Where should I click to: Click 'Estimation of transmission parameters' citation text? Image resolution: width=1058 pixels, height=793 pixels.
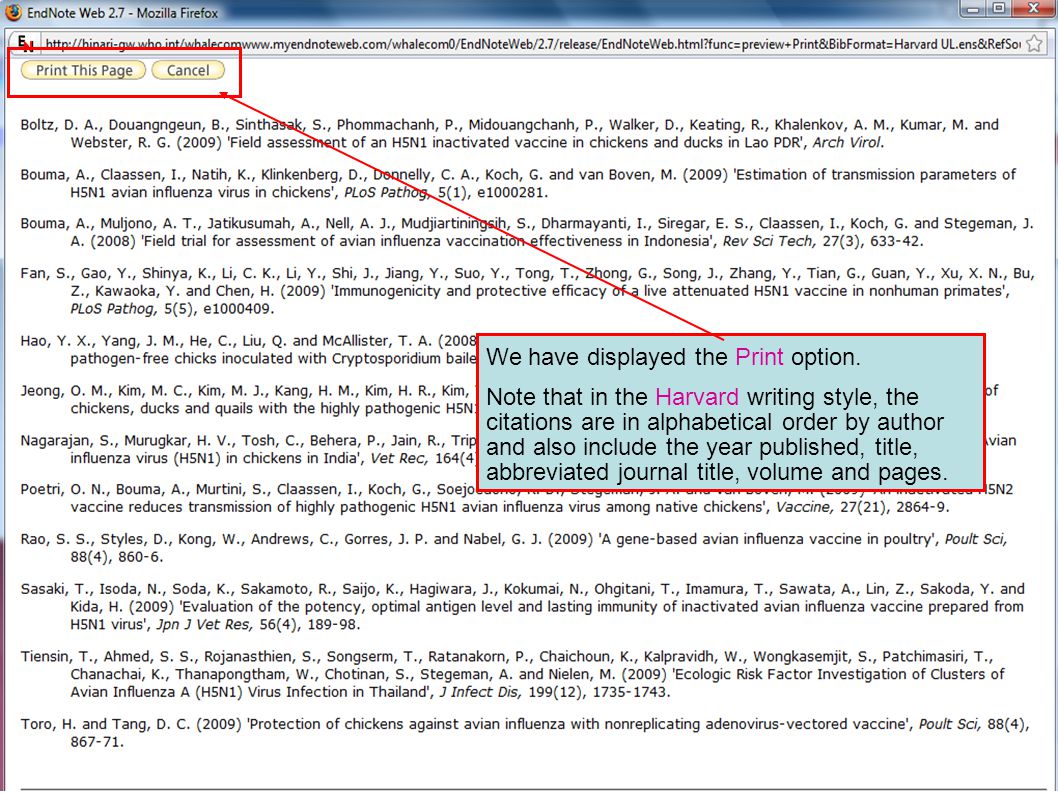click(875, 175)
